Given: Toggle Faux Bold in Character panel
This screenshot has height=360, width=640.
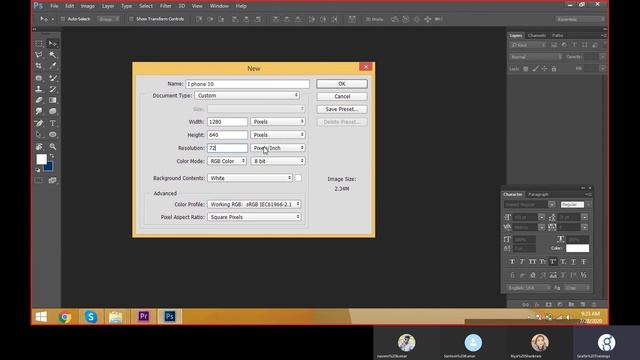Looking at the screenshot, I should coord(512,262).
